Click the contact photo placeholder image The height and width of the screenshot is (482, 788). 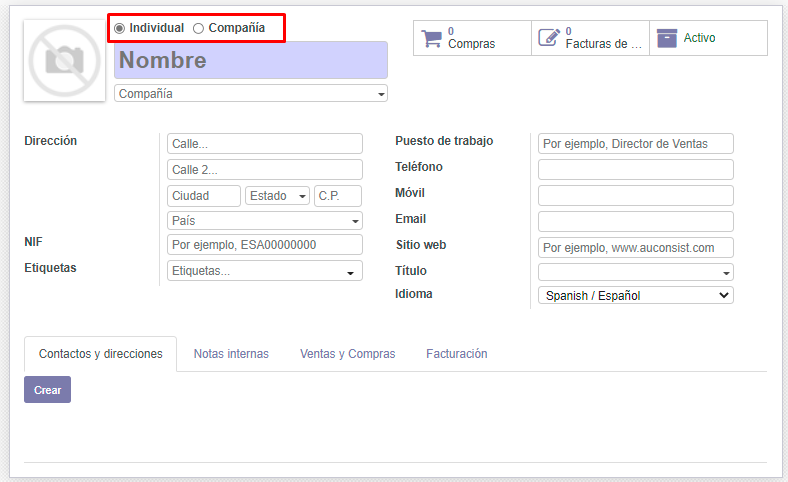(64, 61)
